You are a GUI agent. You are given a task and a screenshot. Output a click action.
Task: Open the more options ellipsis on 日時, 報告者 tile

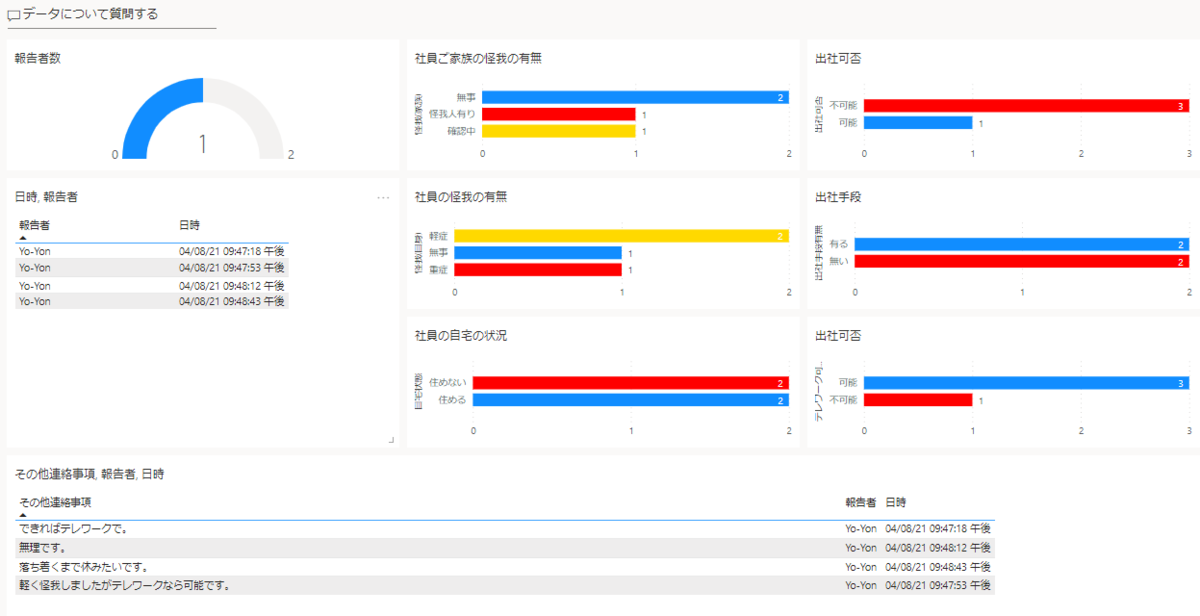coord(383,198)
